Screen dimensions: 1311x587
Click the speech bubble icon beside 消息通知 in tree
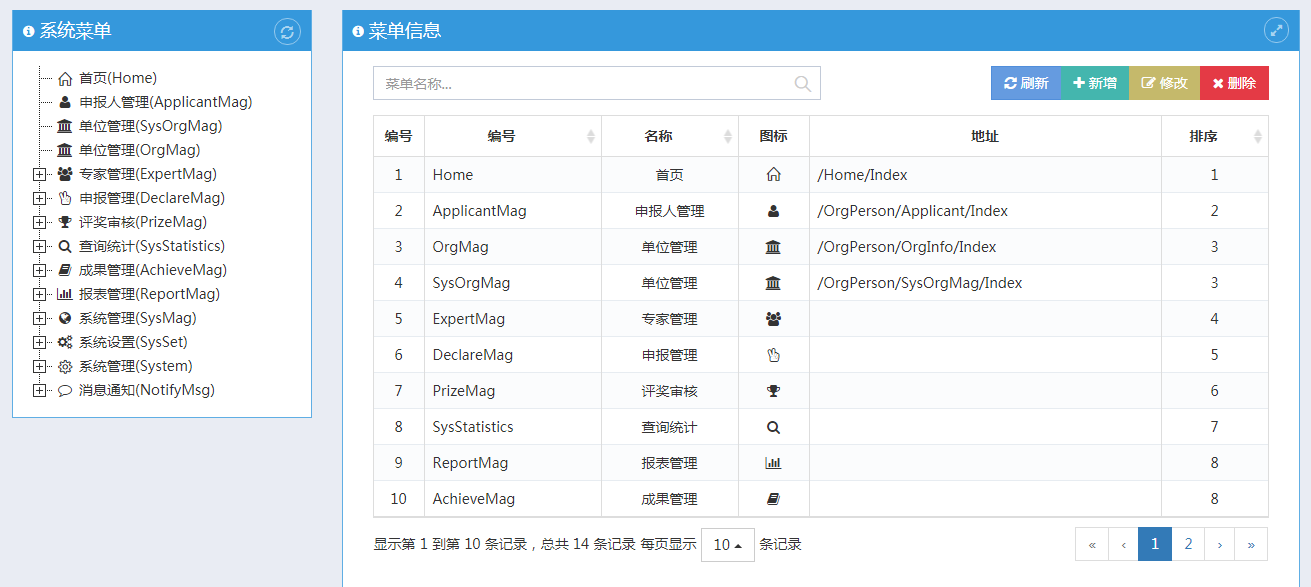[x=65, y=390]
